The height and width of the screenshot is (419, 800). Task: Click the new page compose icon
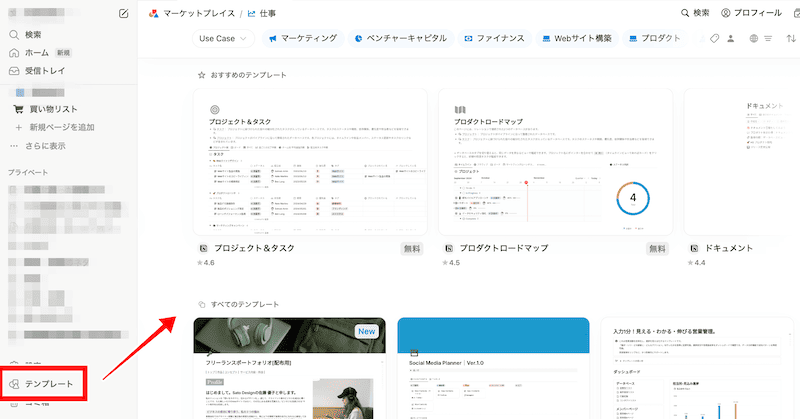tap(123, 14)
